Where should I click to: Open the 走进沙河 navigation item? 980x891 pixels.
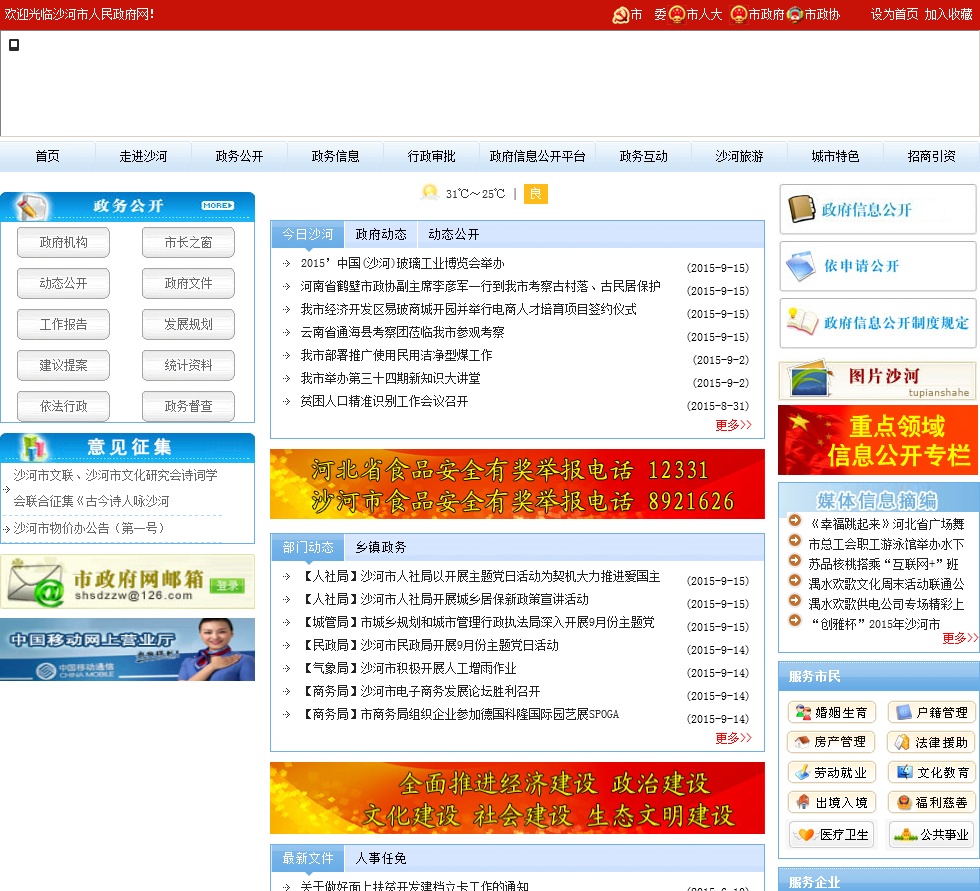[143, 156]
